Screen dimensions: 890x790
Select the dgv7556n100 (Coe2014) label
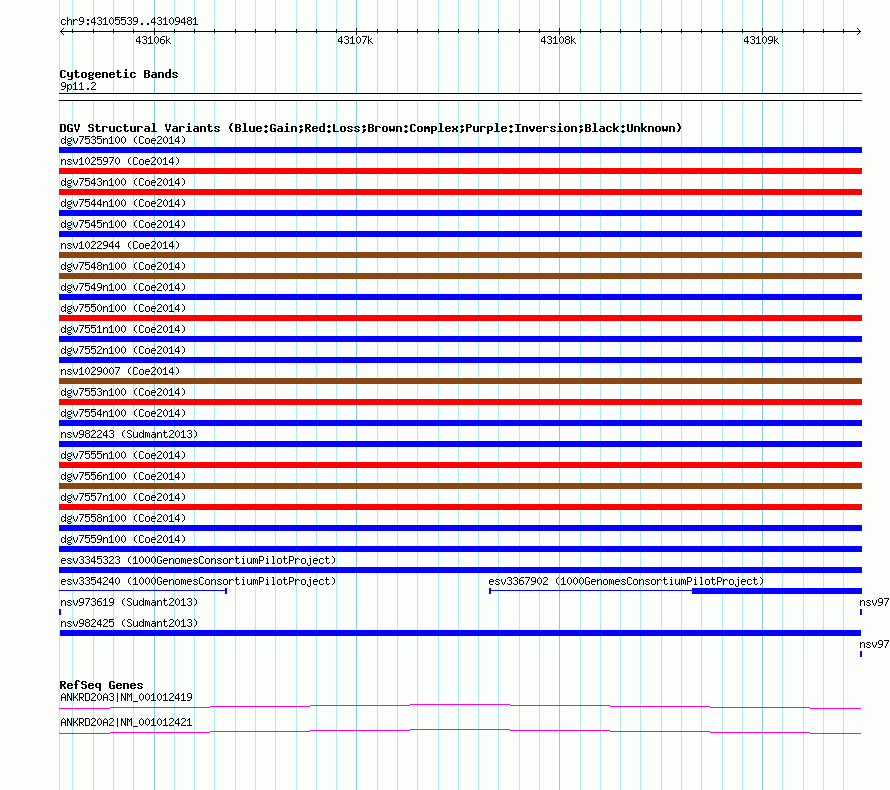tap(123, 476)
